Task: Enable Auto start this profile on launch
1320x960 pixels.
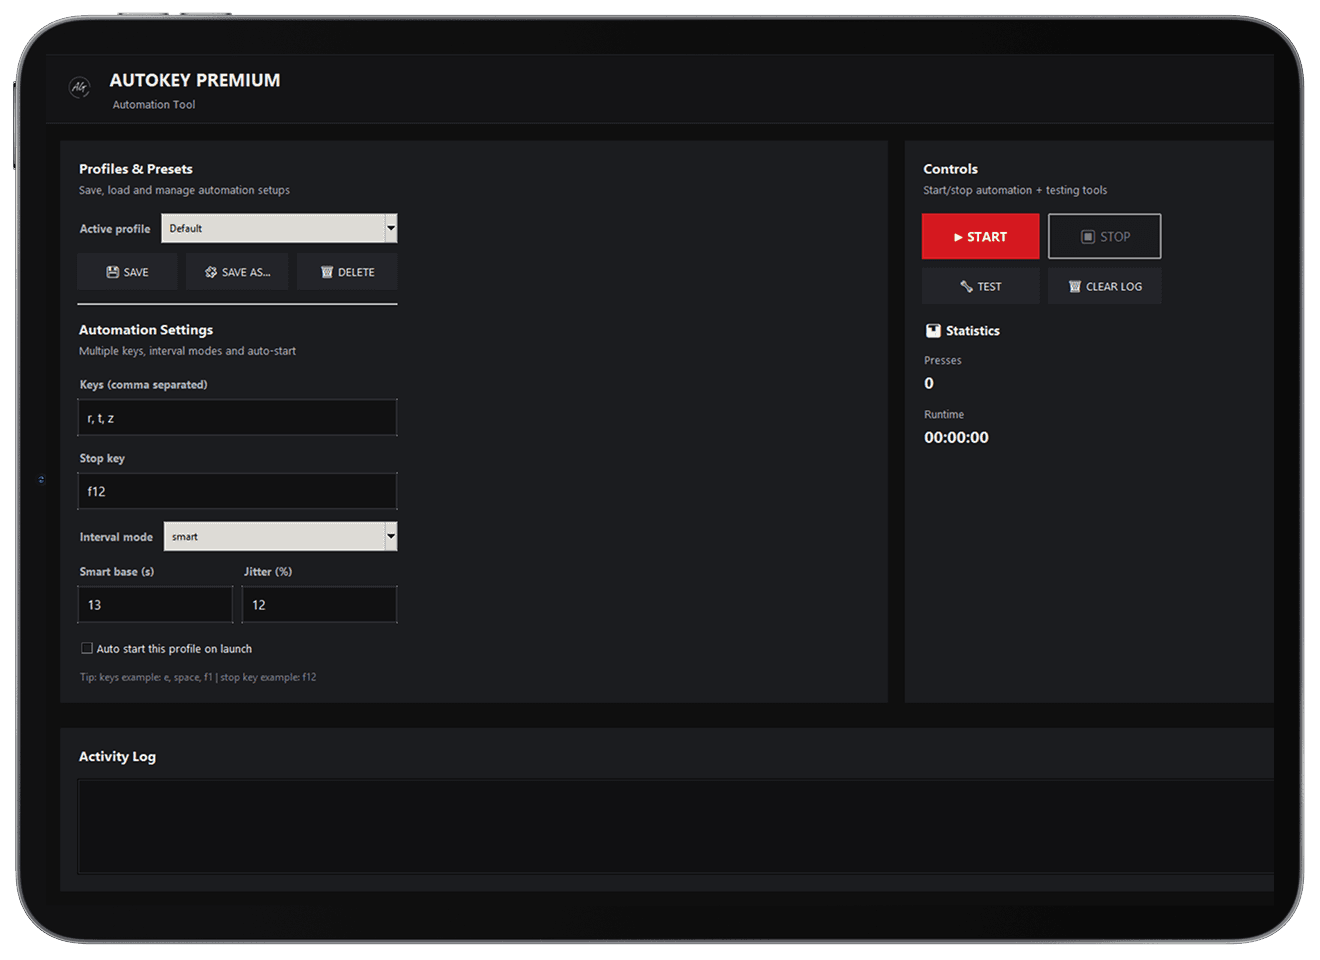Action: point(87,647)
